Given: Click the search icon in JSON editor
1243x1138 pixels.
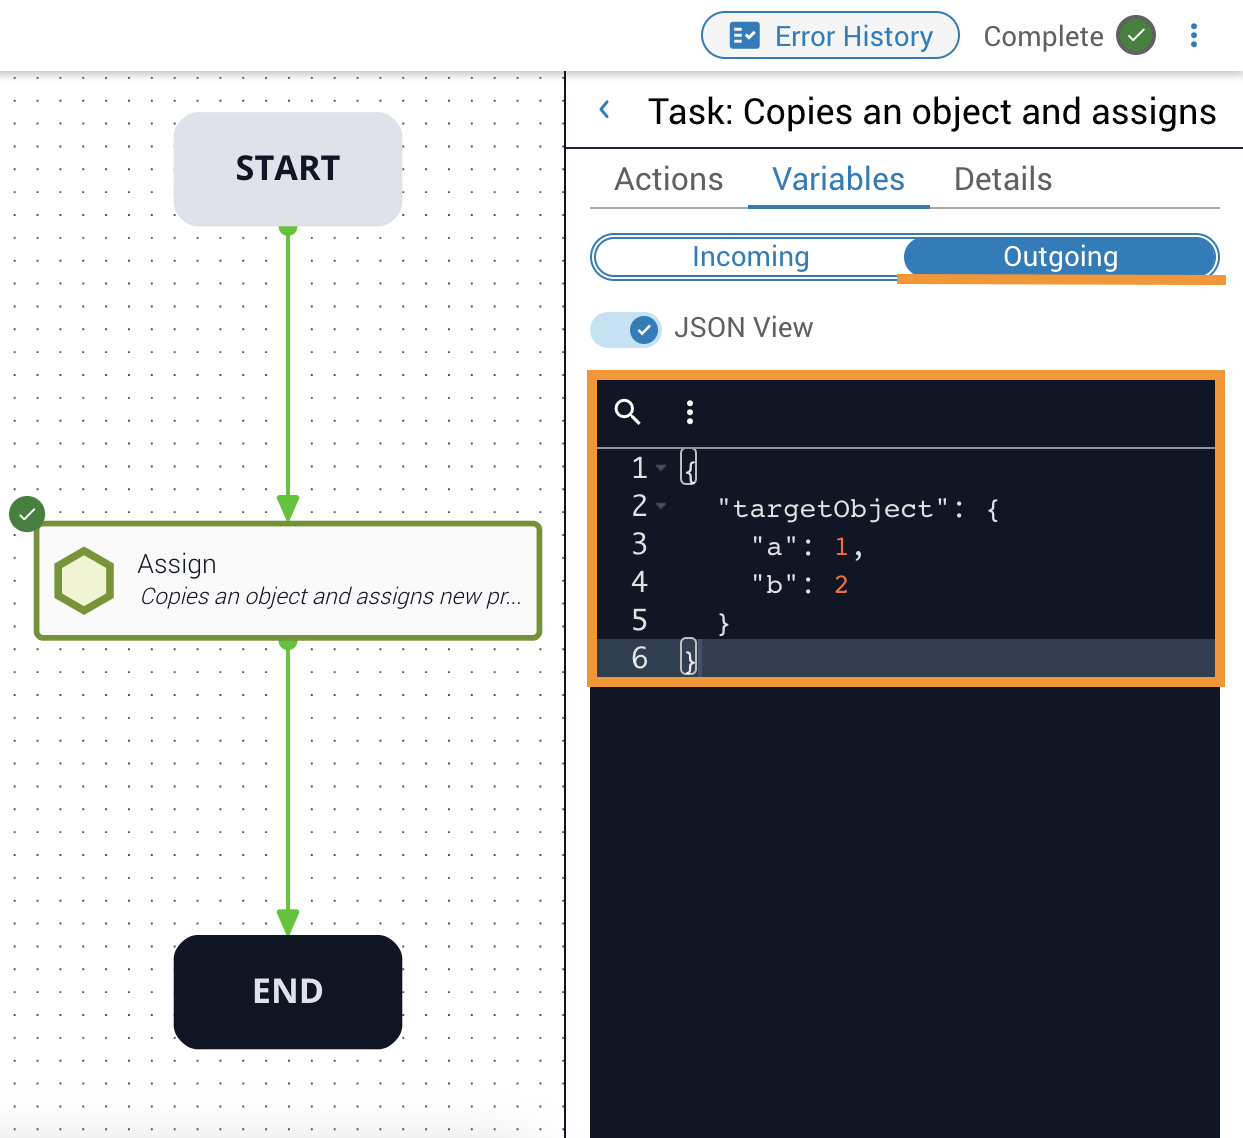Looking at the screenshot, I should pyautogui.click(x=627, y=412).
